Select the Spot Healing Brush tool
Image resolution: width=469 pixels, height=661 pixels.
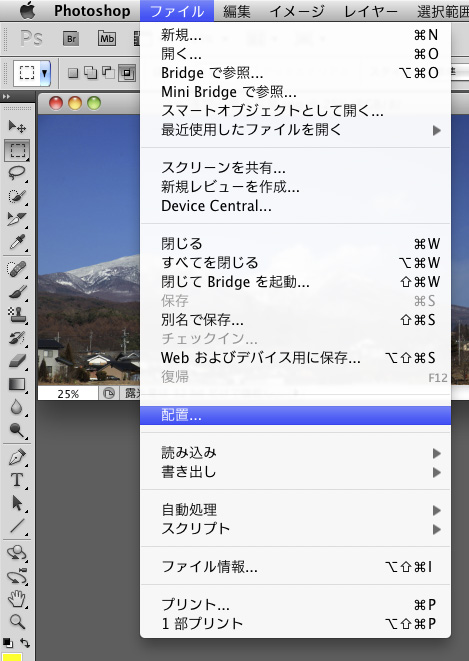[x=17, y=269]
